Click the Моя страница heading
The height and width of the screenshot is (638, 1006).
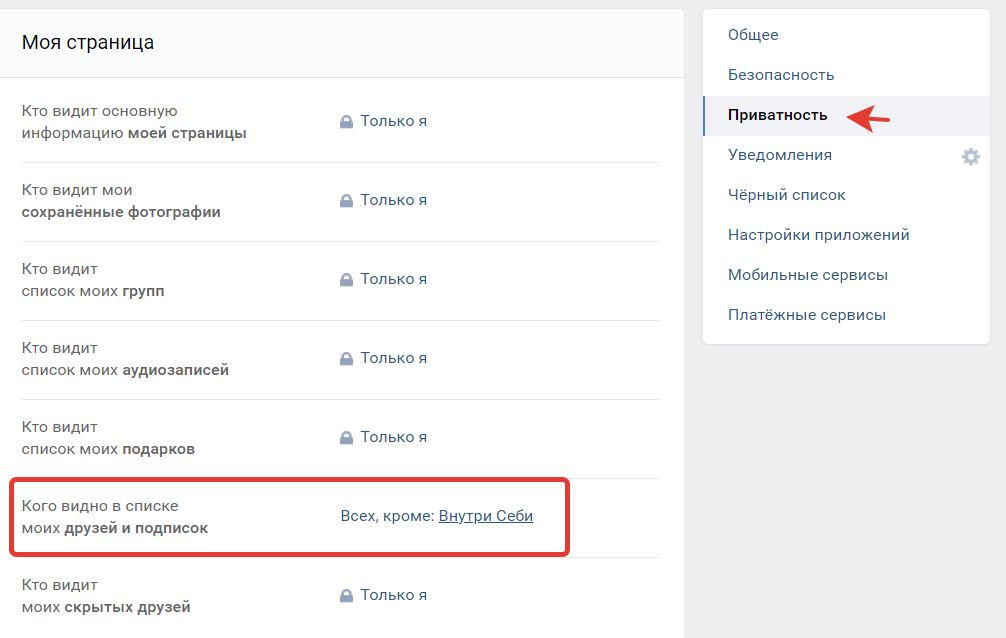click(x=88, y=42)
